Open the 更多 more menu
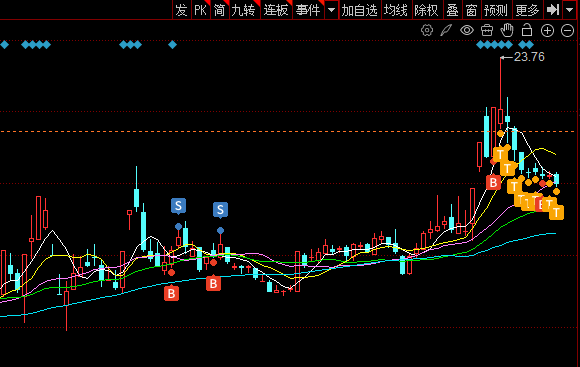Image resolution: width=580 pixels, height=367 pixels. click(x=527, y=10)
